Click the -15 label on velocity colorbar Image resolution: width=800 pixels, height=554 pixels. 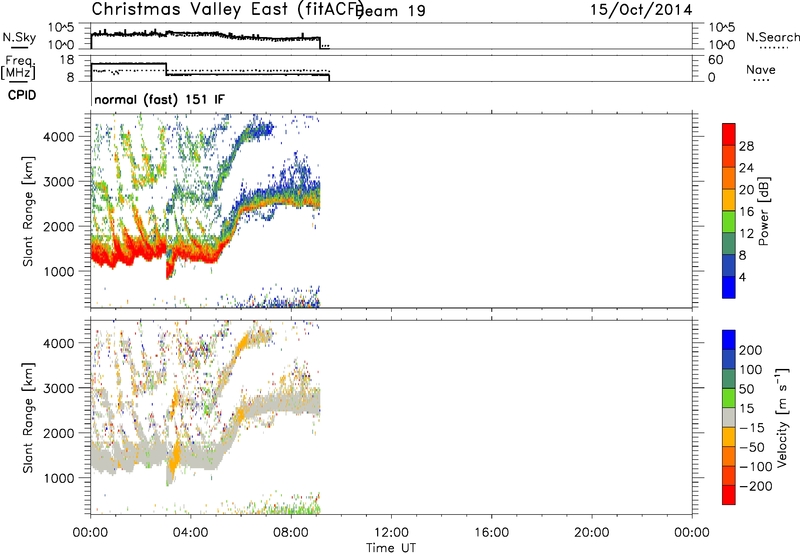pyautogui.click(x=752, y=428)
